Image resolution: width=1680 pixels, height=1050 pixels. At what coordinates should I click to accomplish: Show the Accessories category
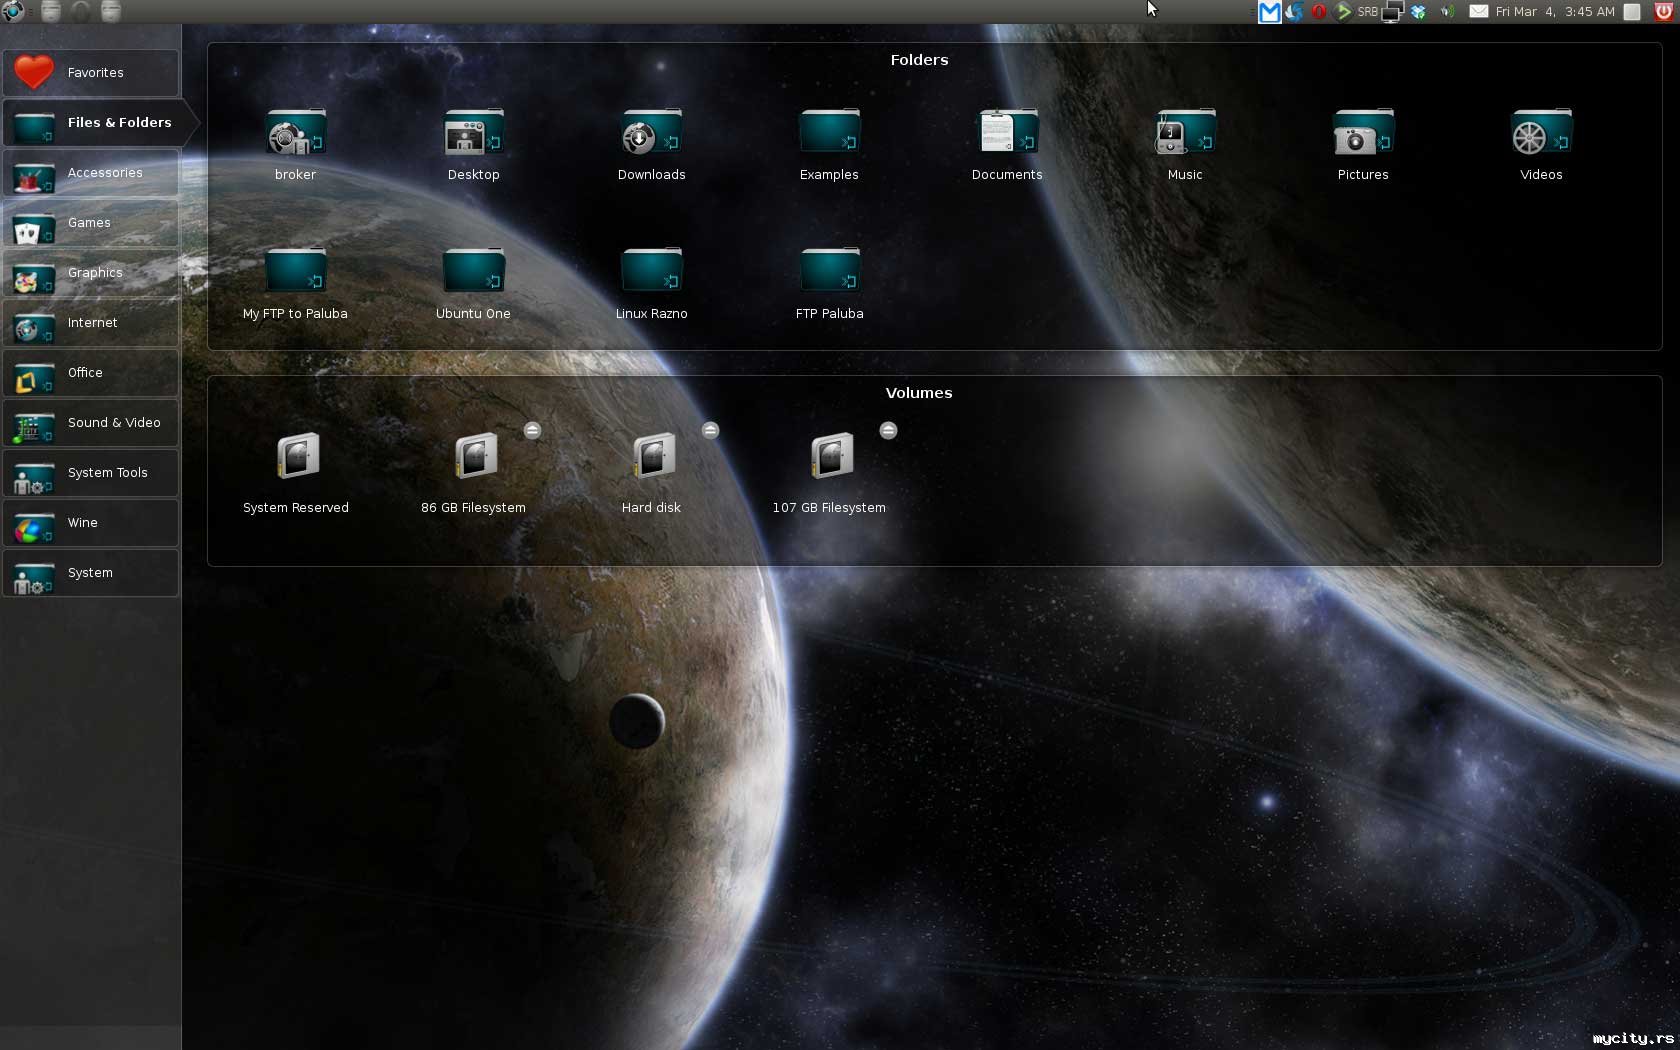click(x=91, y=173)
